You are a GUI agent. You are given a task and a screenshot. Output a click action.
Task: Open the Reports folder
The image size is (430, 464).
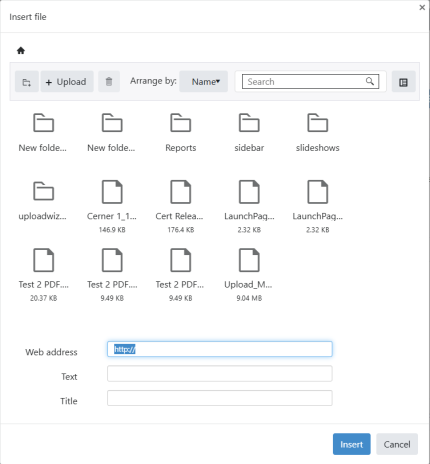tap(181, 133)
